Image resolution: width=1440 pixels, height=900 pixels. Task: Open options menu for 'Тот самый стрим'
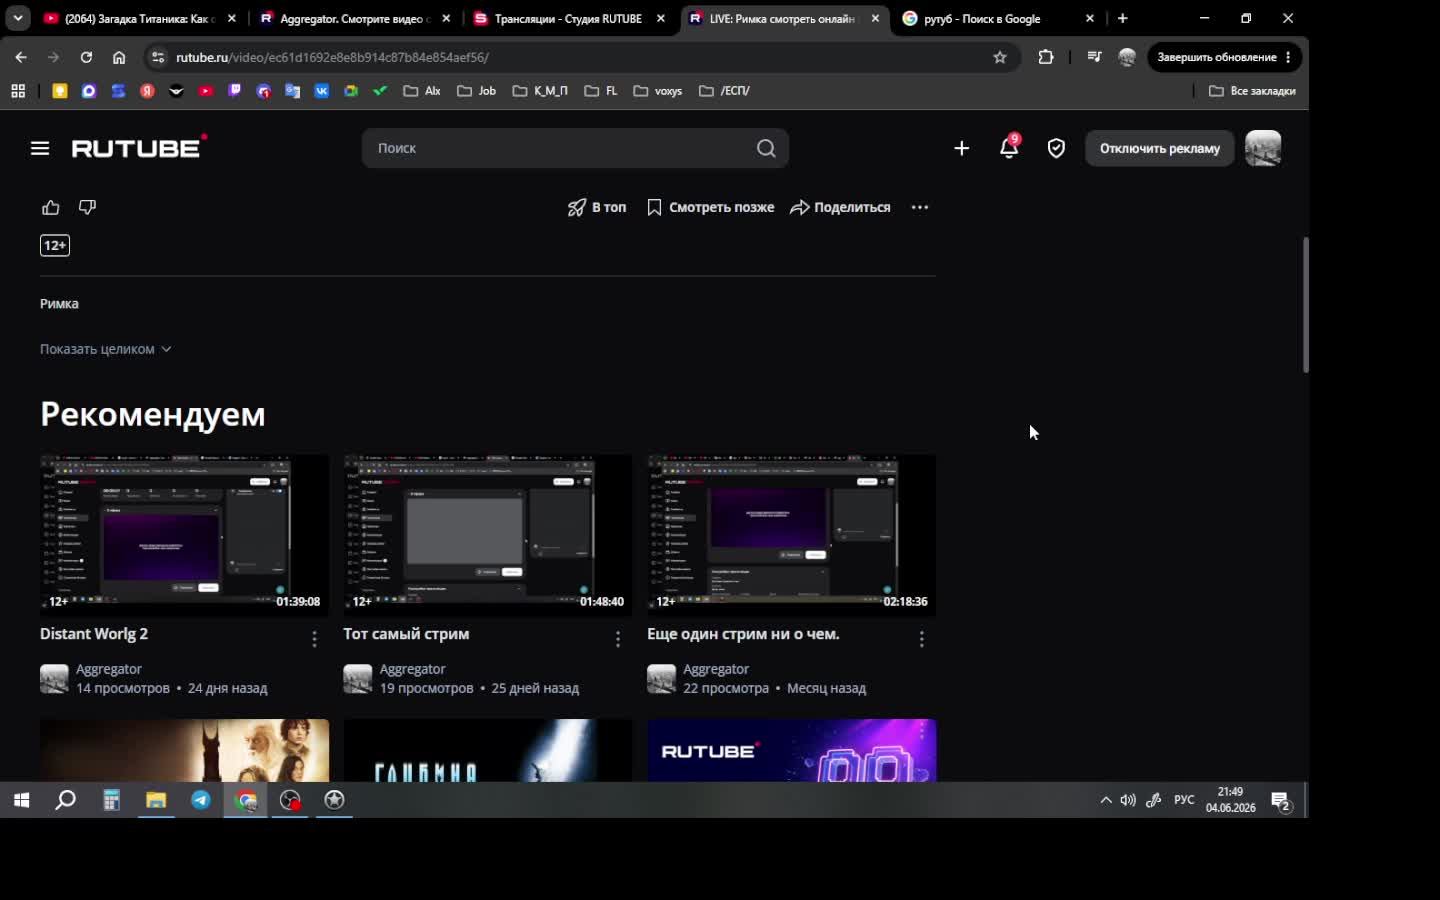click(618, 638)
